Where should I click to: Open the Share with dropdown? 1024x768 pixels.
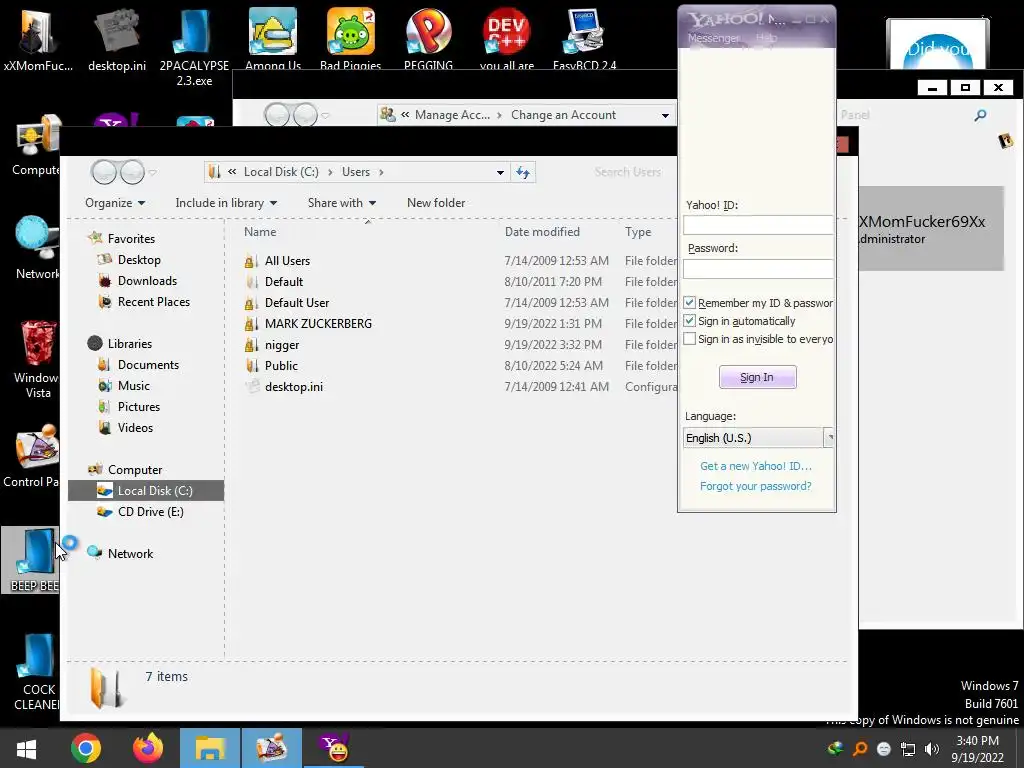coord(342,203)
